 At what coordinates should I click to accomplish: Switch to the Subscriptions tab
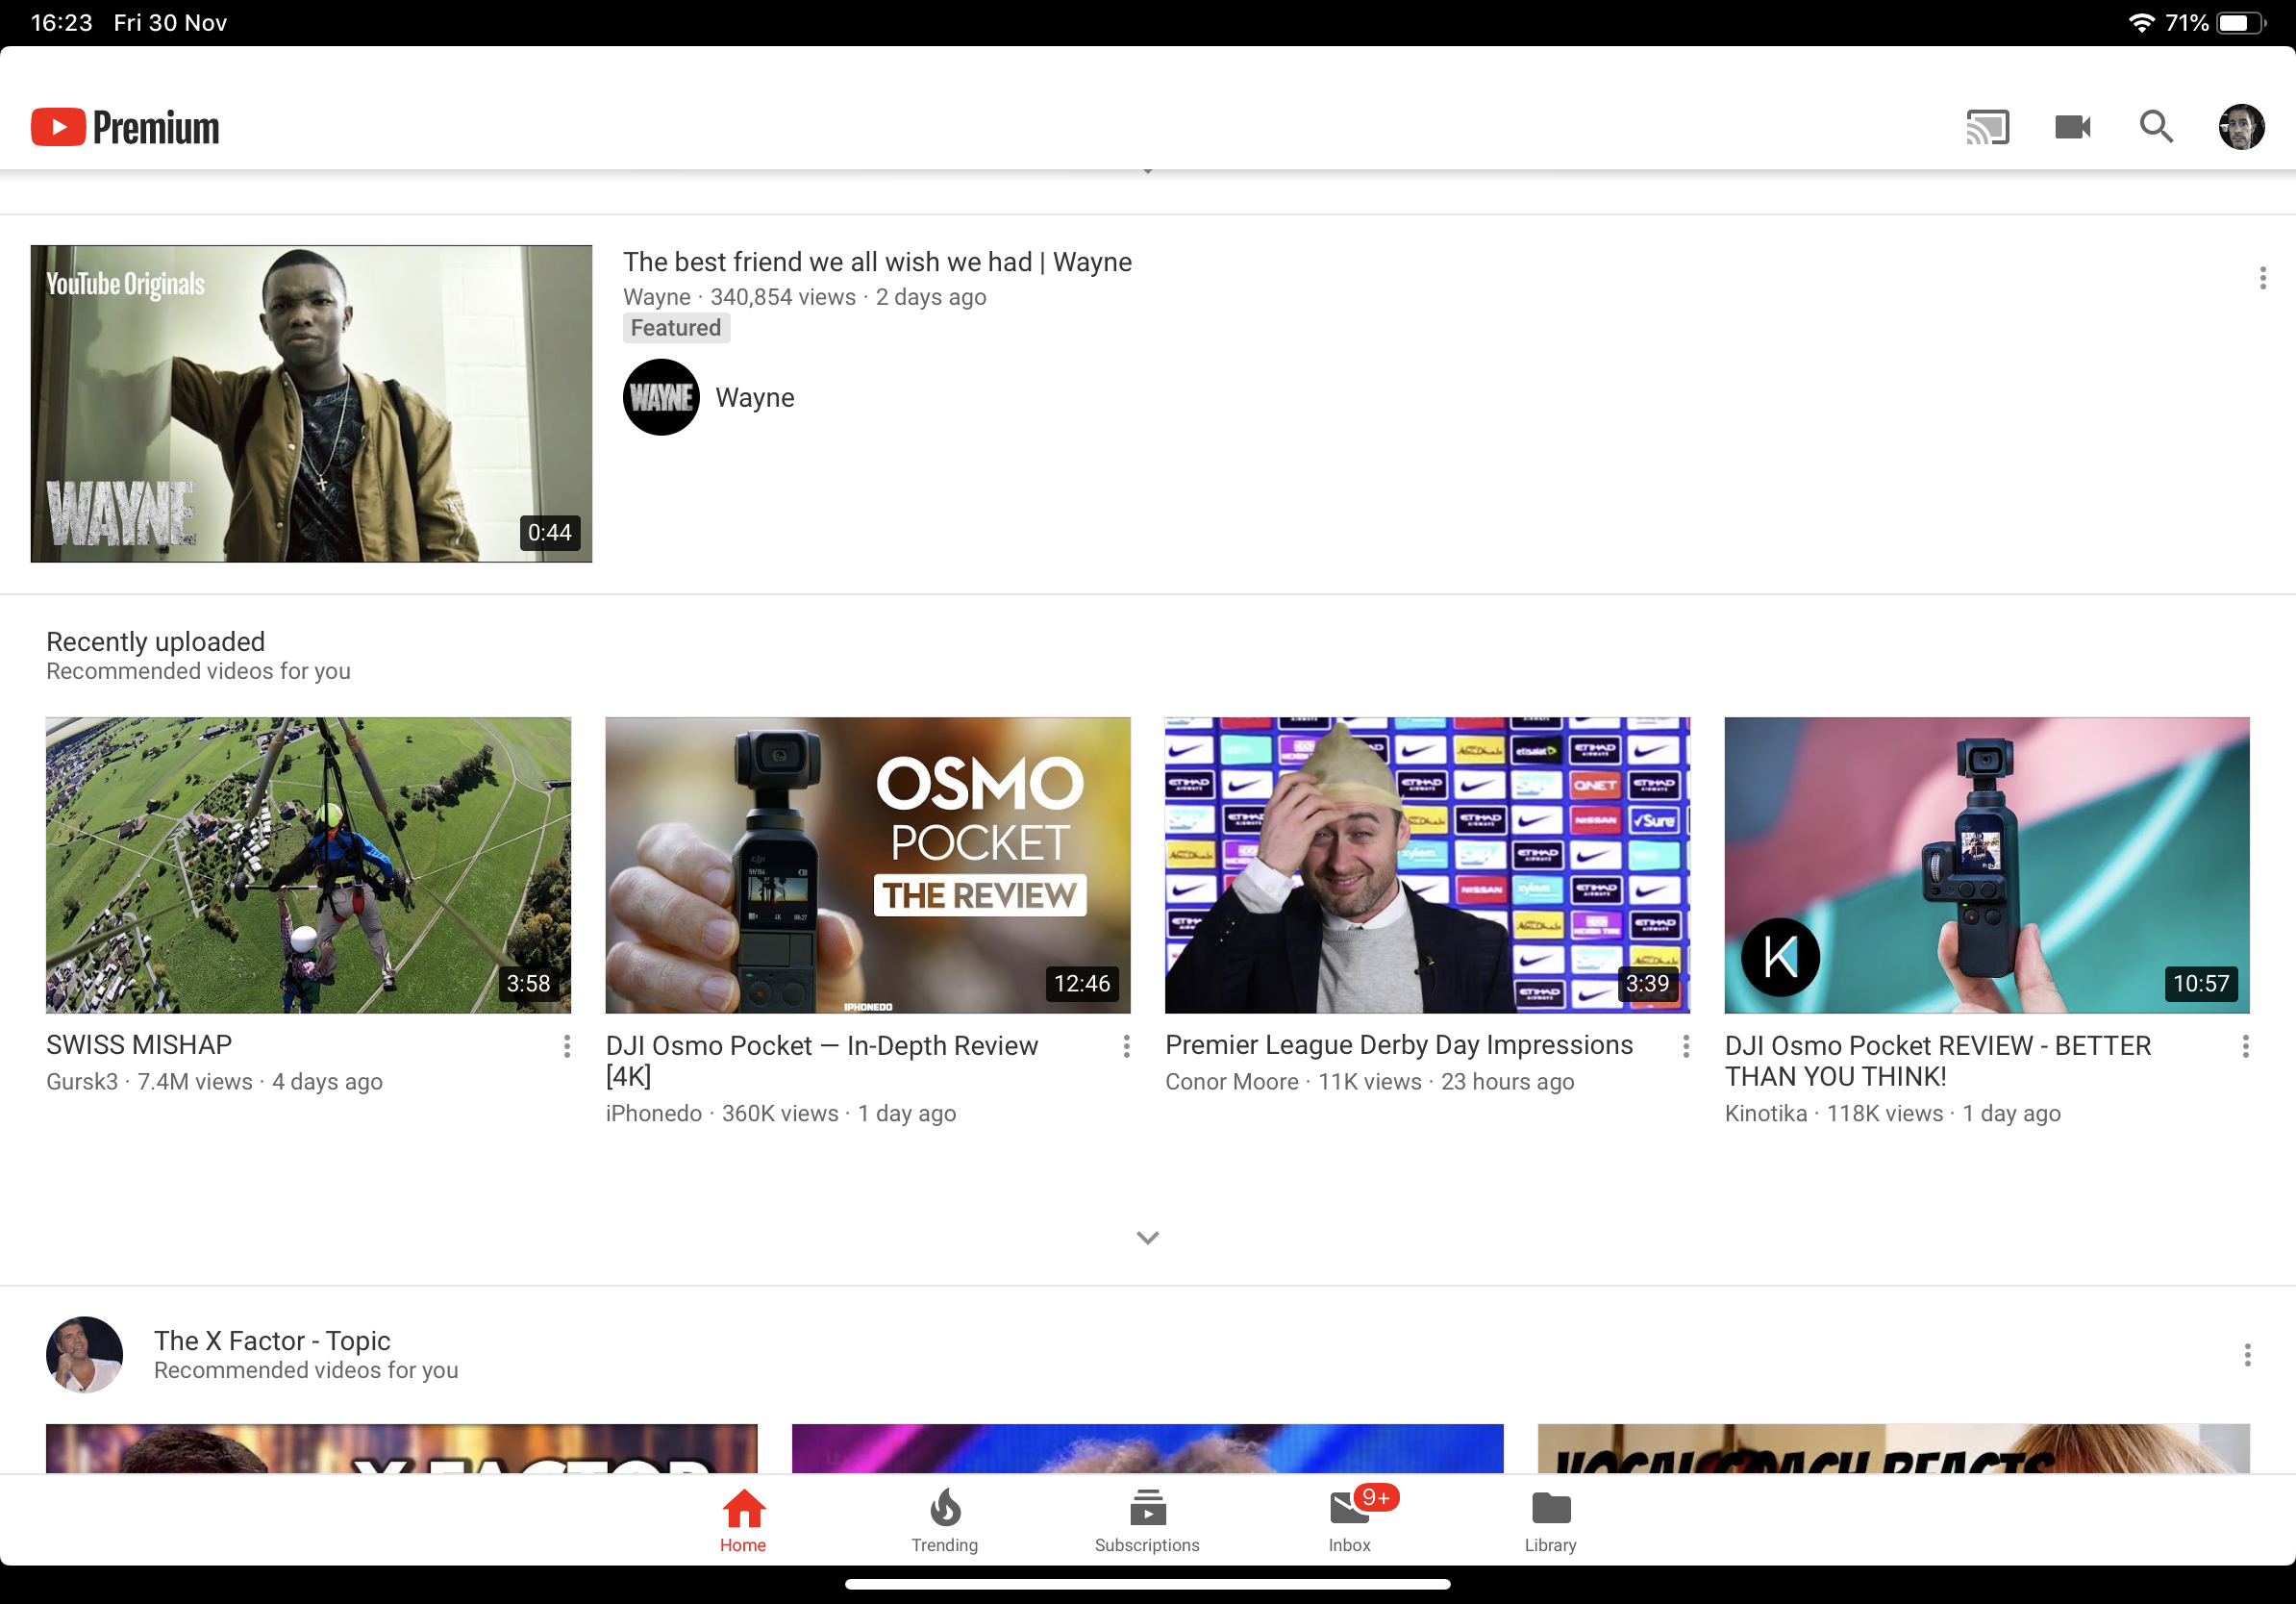(x=1147, y=1520)
